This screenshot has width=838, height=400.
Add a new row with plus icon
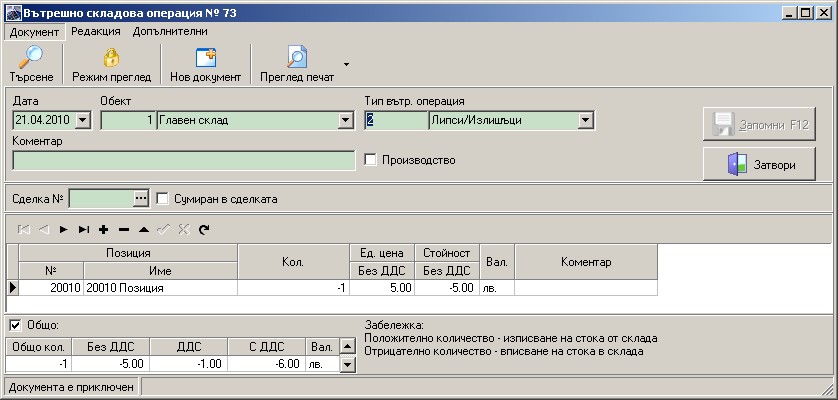pos(104,229)
